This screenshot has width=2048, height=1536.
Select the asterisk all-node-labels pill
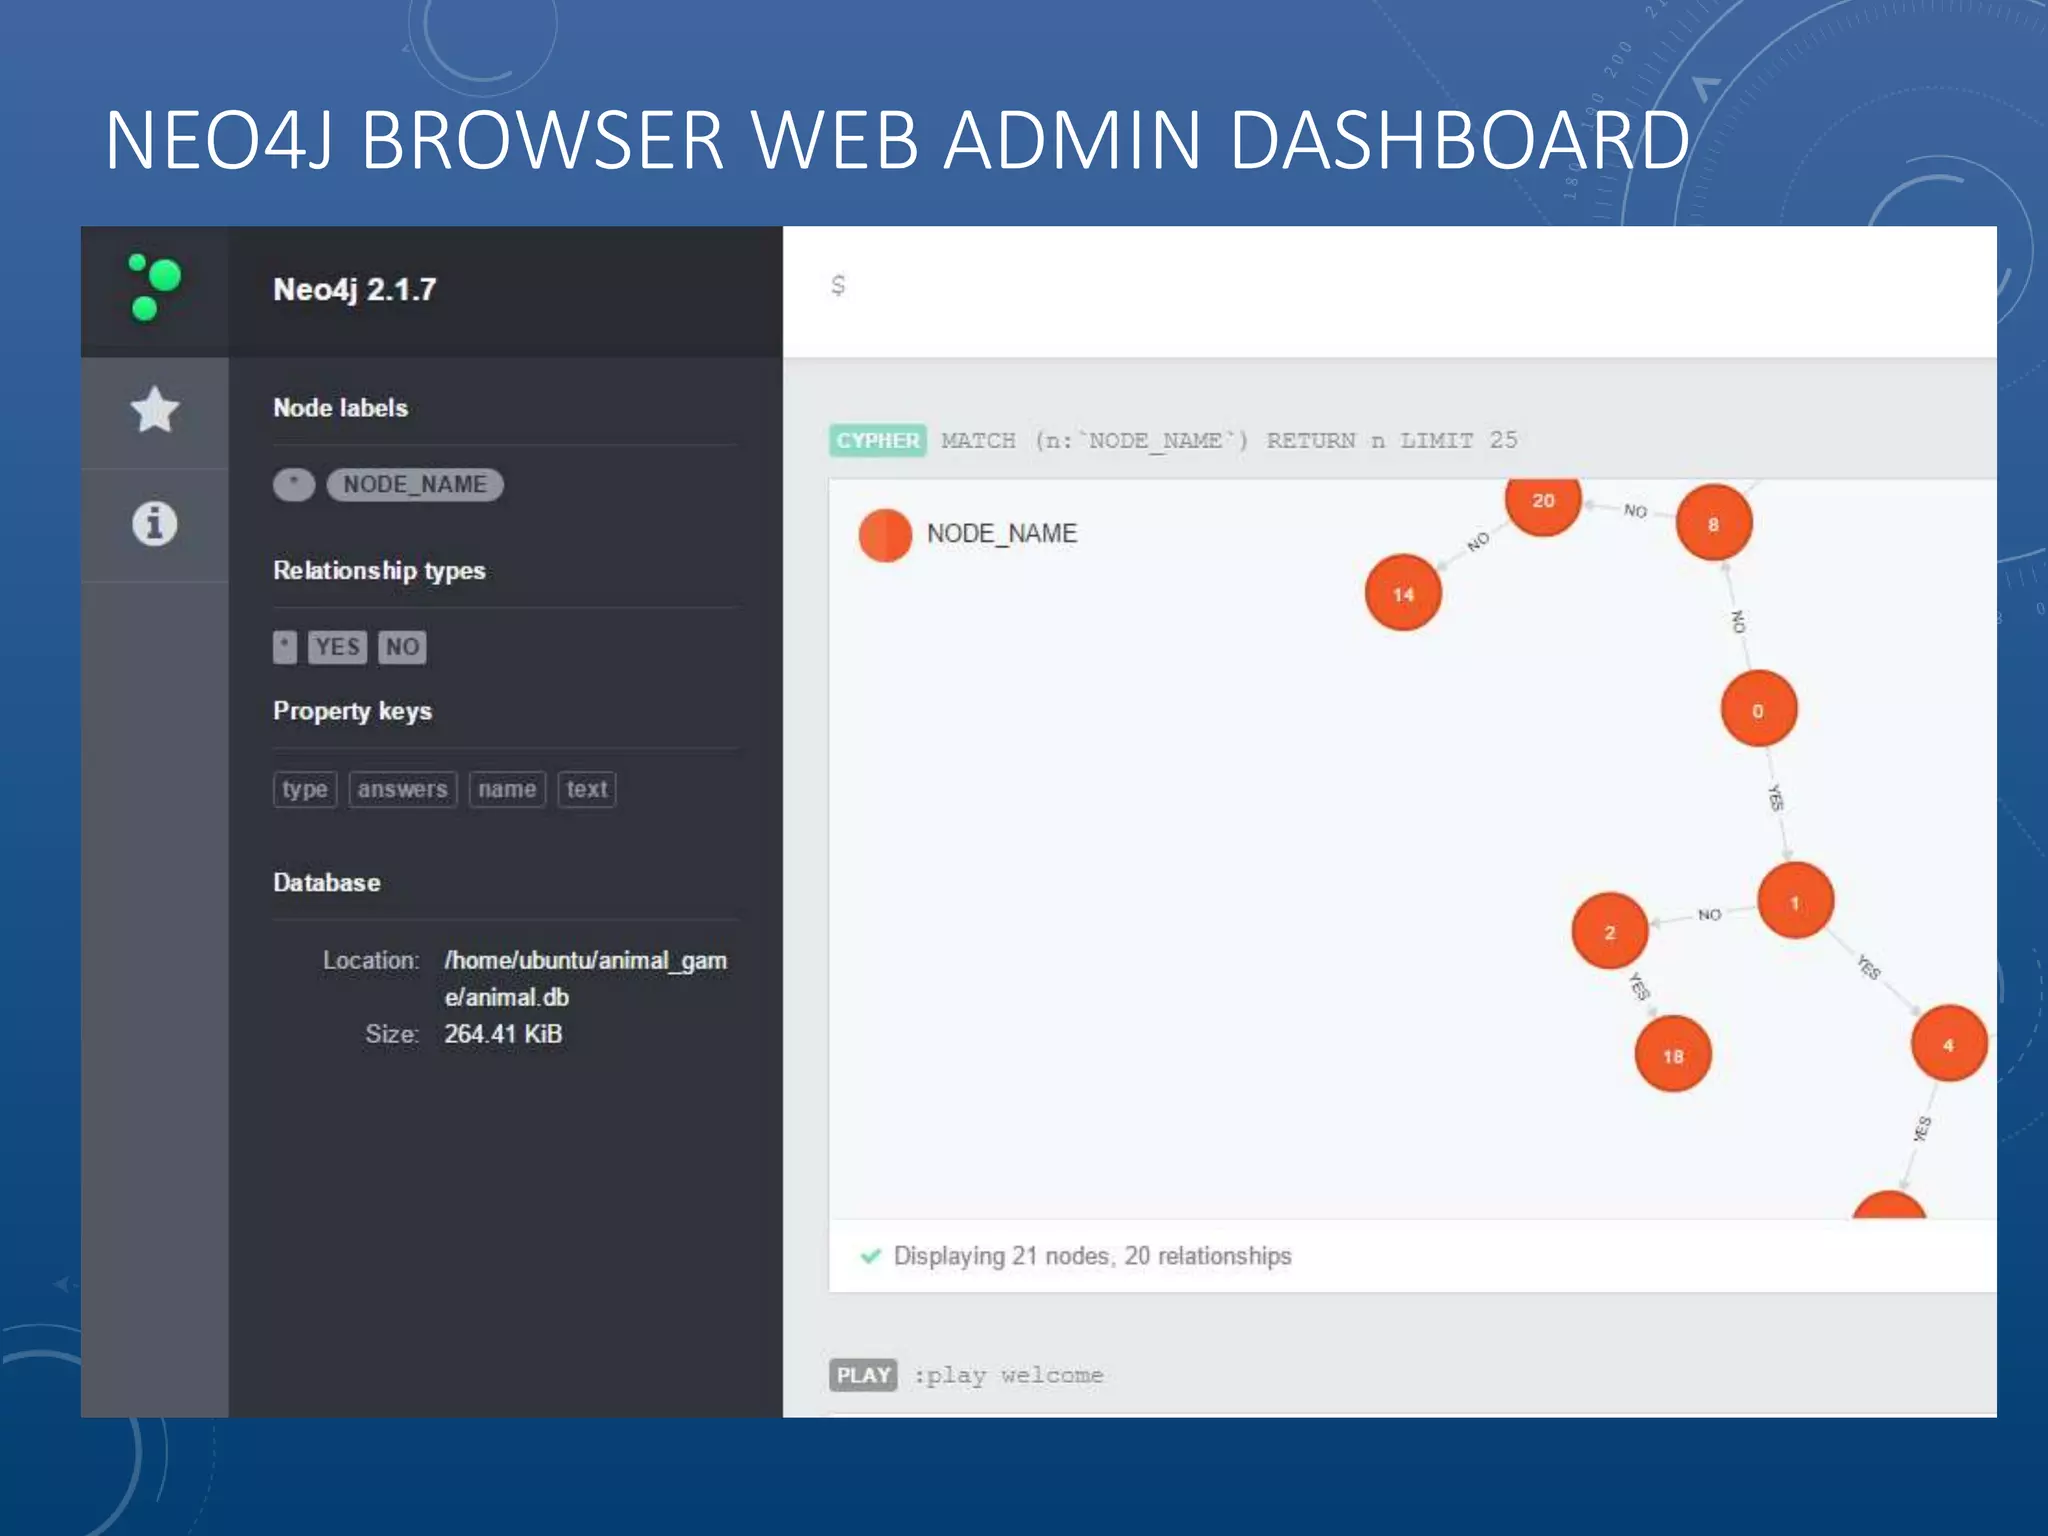(294, 485)
